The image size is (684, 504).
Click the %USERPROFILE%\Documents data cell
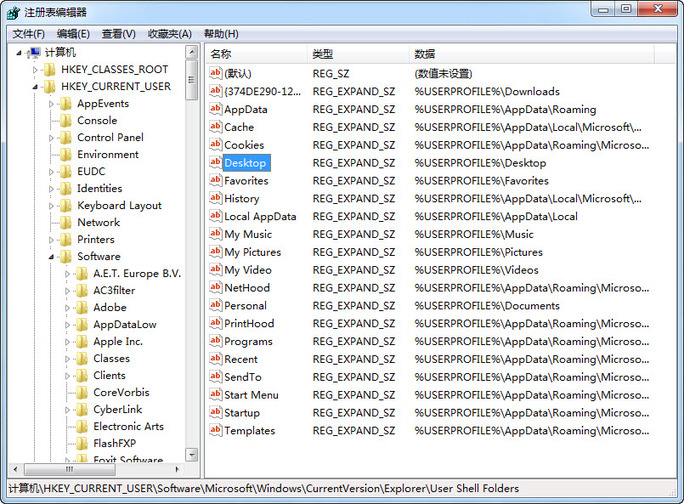coord(487,305)
